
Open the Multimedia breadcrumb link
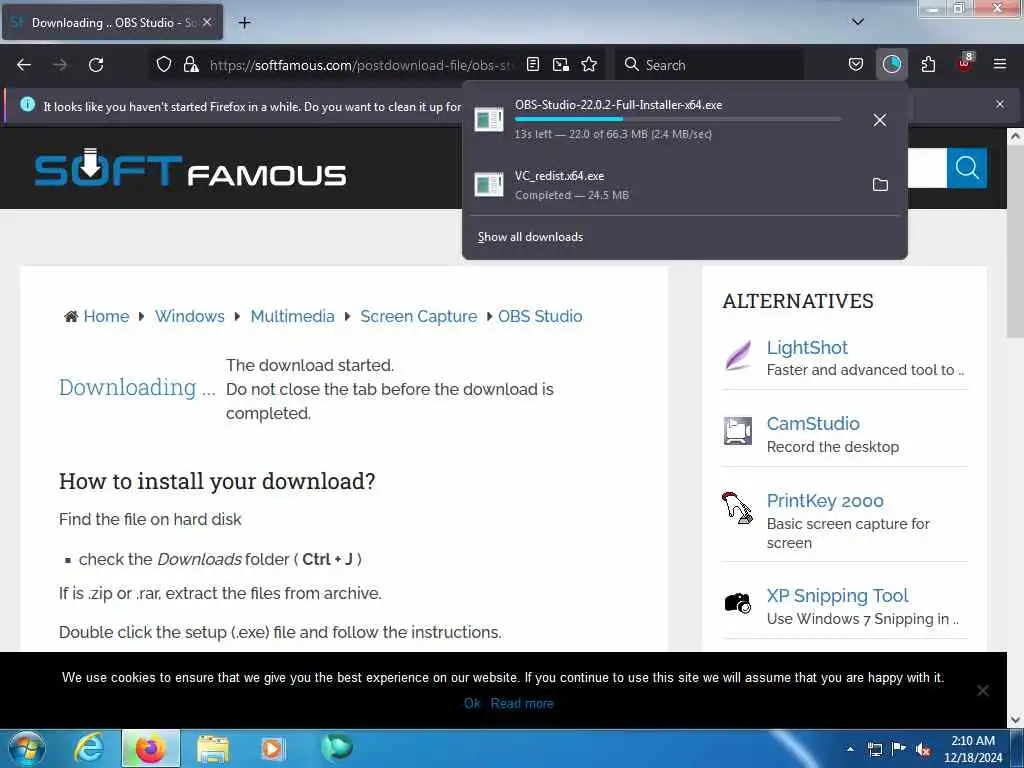pos(292,316)
